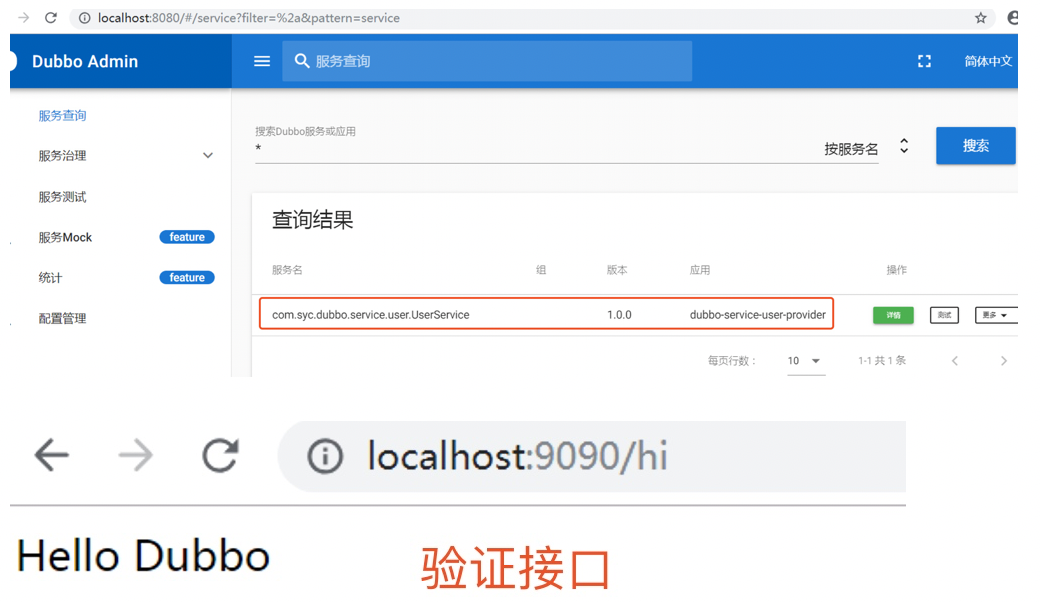The width and height of the screenshot is (1040, 602).
Task: Click forward arrow in top browser bar
Action: coord(23,18)
